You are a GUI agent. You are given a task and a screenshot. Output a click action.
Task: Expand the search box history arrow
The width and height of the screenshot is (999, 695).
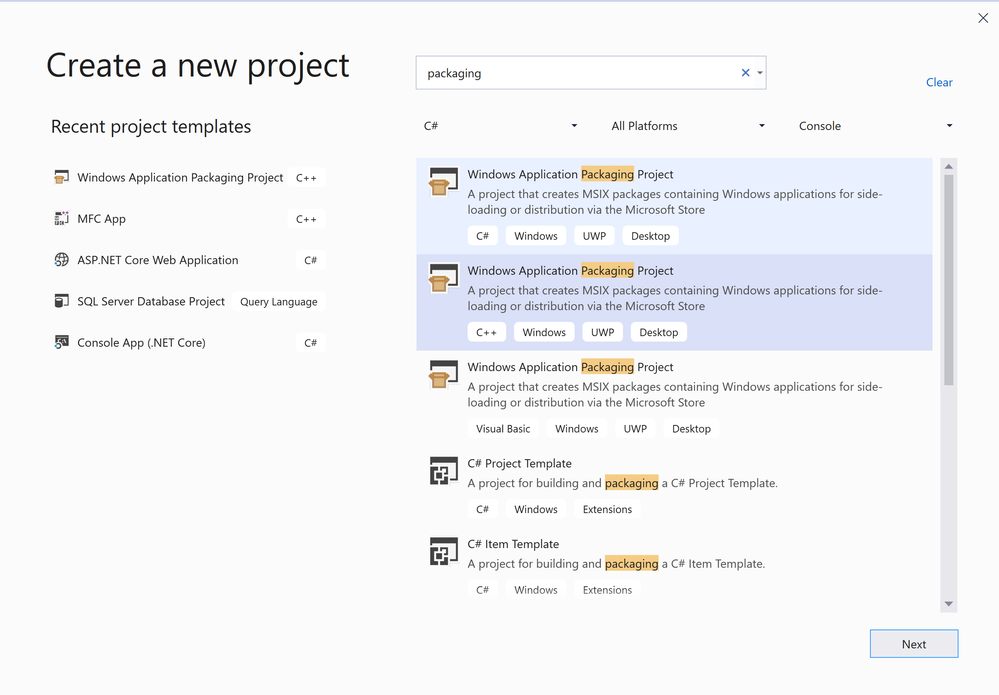click(x=760, y=73)
